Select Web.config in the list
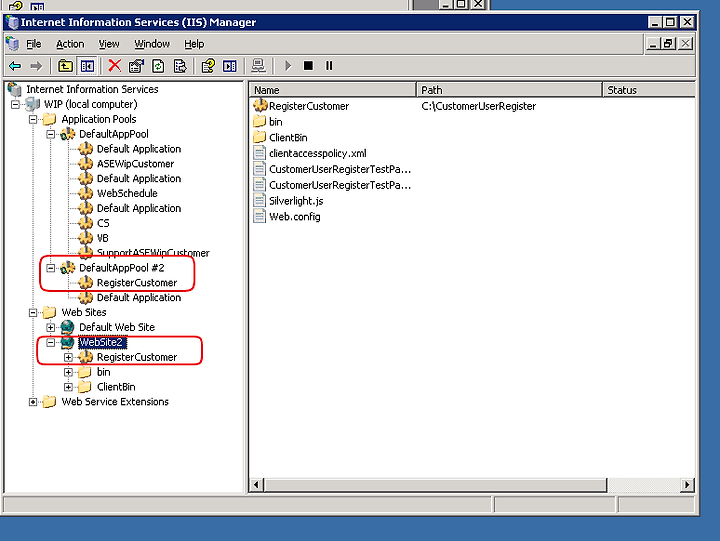Image resolution: width=720 pixels, height=541 pixels. [295, 217]
